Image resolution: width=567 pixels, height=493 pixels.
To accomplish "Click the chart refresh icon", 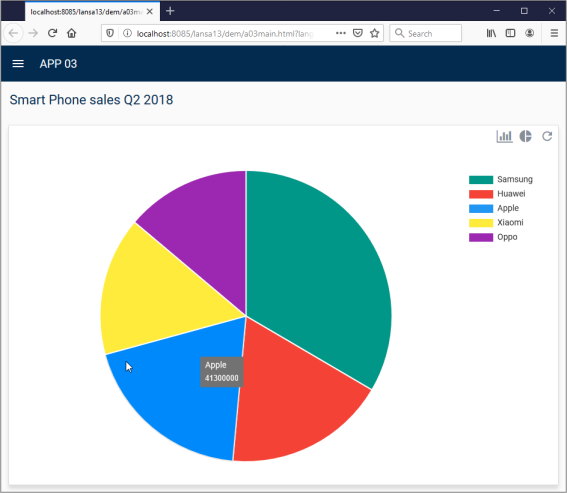I will point(547,136).
